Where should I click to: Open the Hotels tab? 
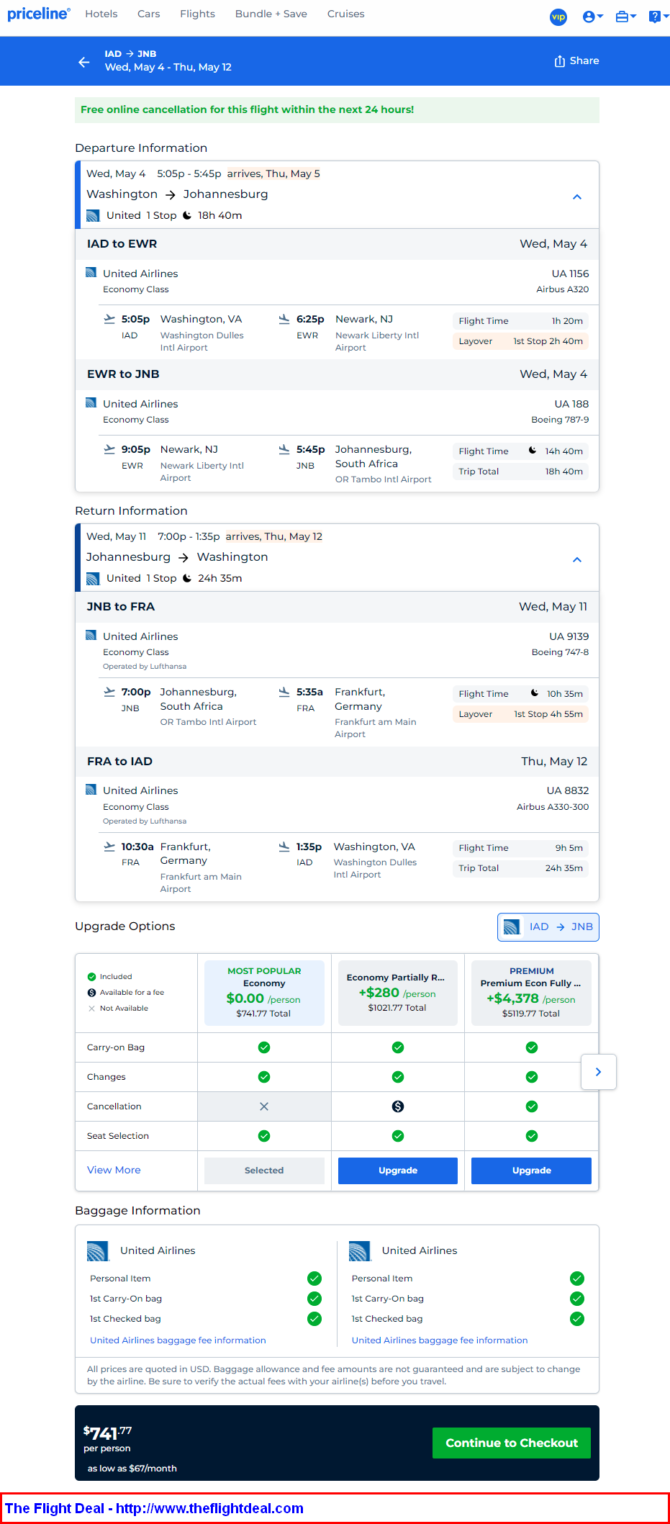pos(101,14)
